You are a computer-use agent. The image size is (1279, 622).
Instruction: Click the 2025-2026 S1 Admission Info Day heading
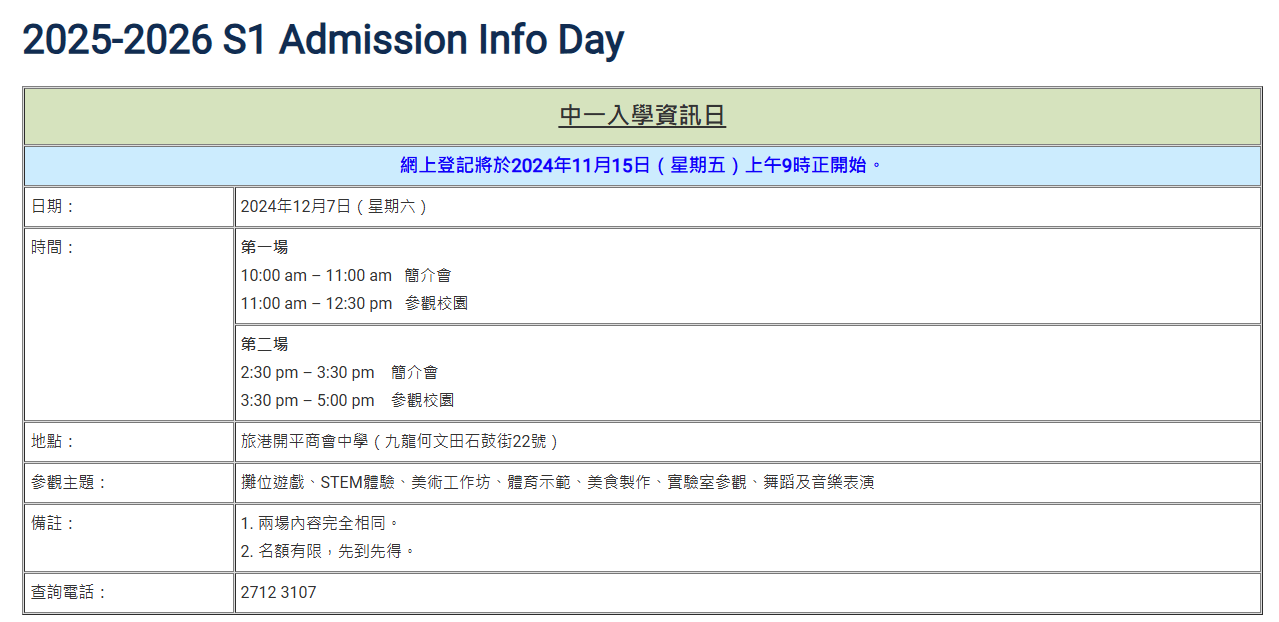coord(323,40)
